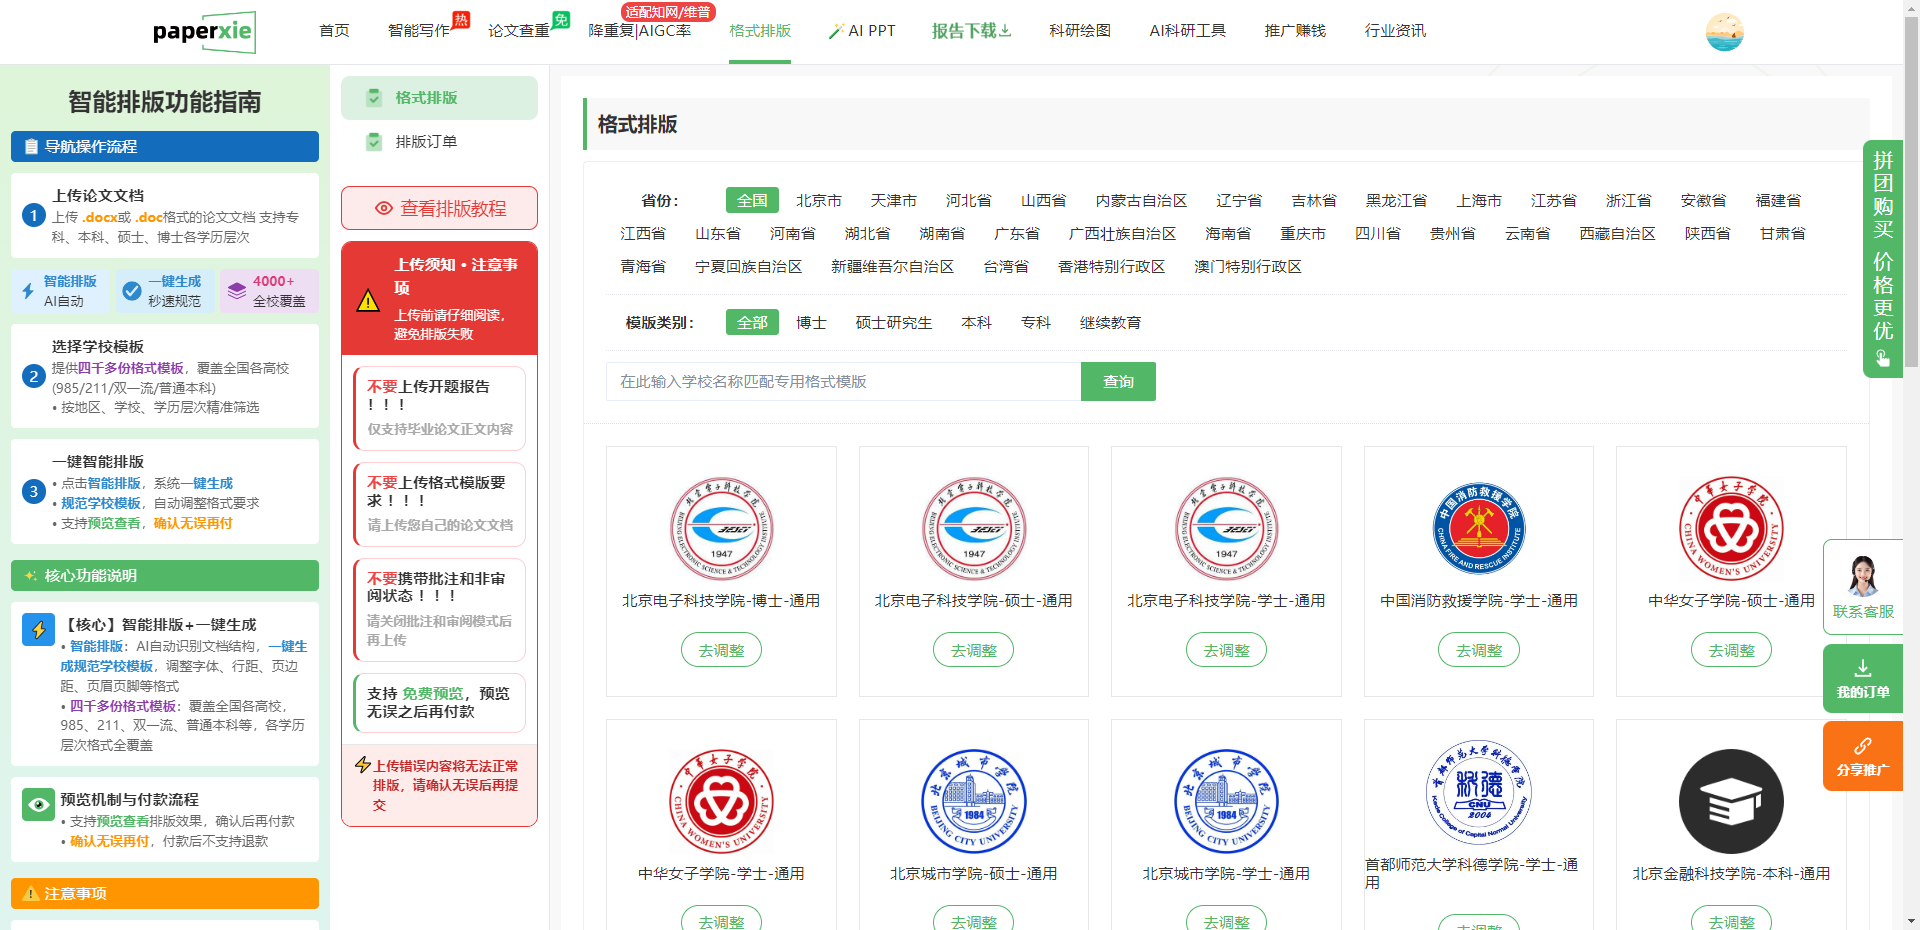Select 继续教育 template category

coord(1110,323)
